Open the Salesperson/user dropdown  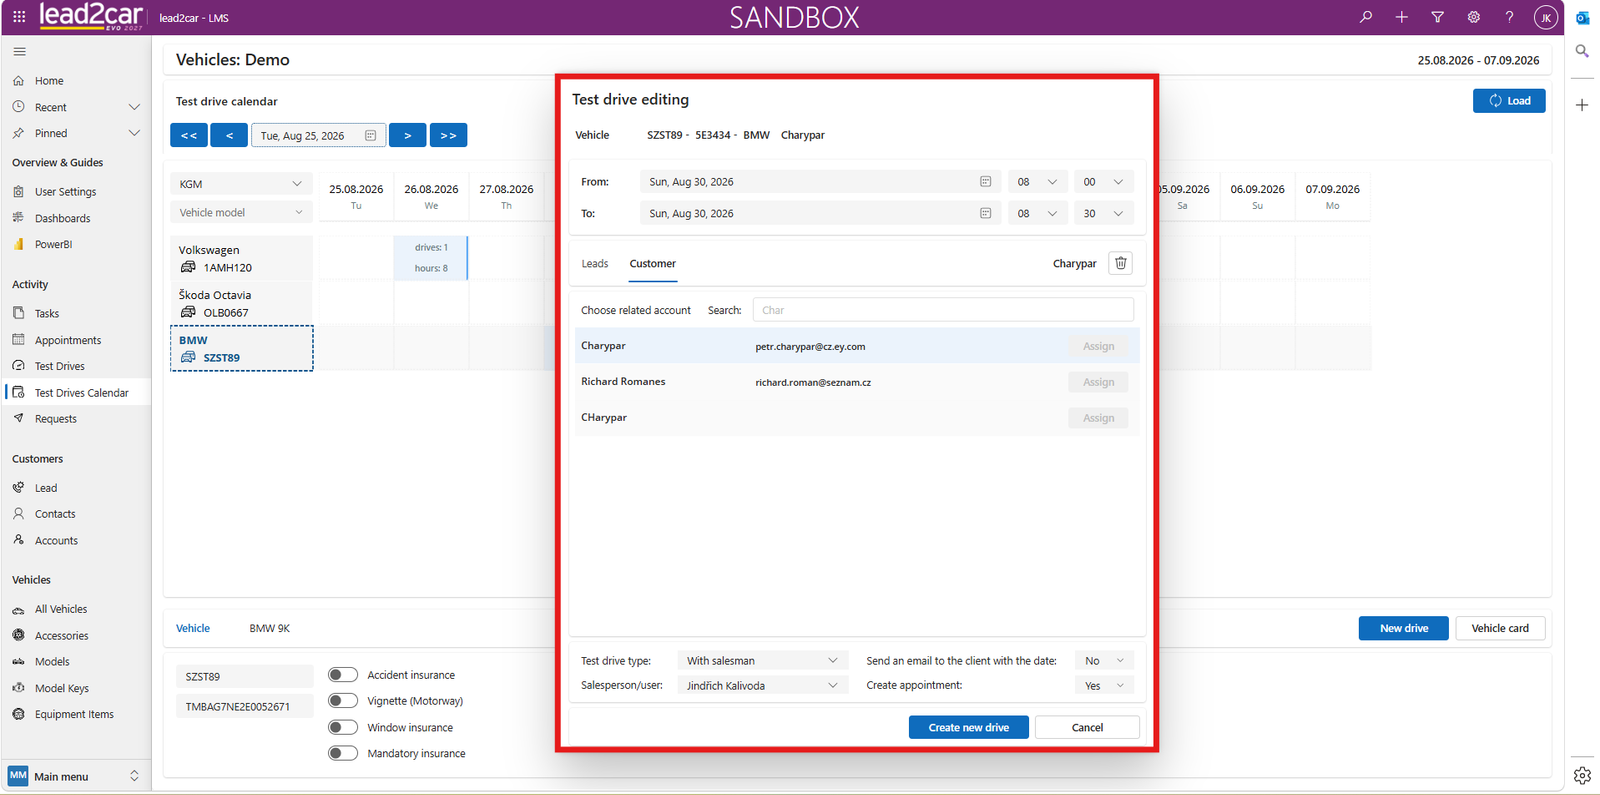(762, 685)
